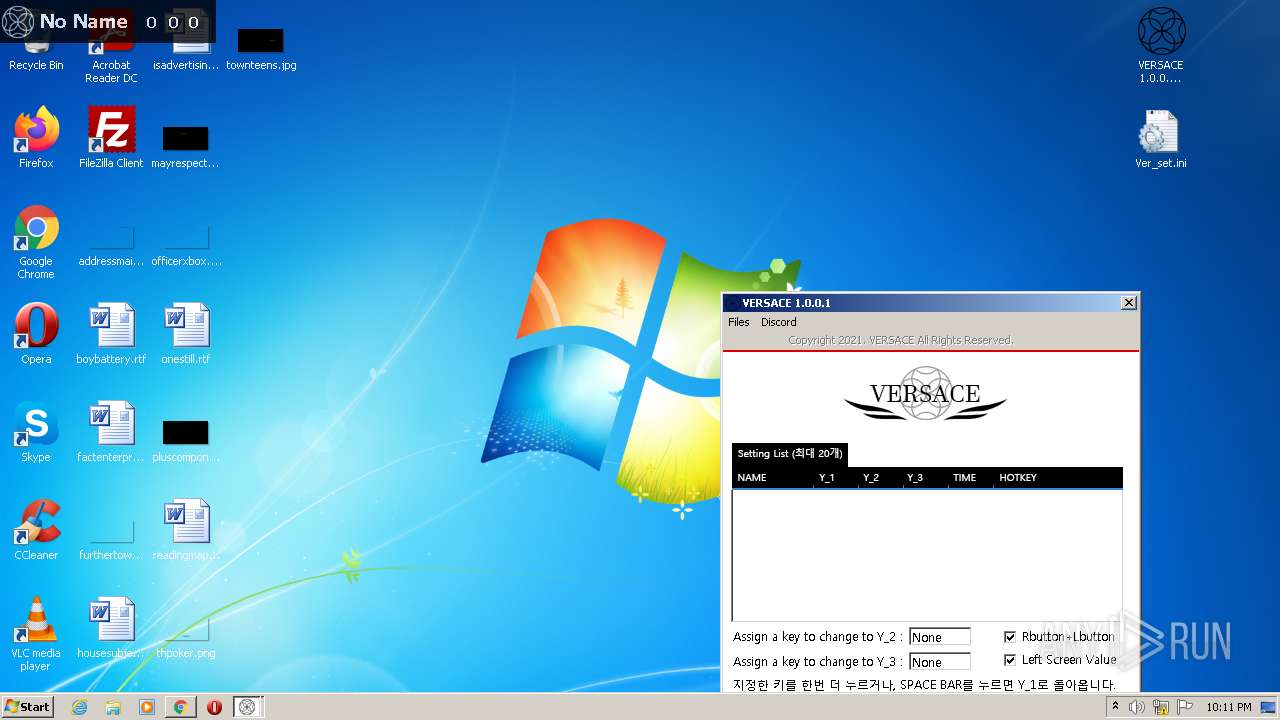The image size is (1280, 720).
Task: Open the Recycle Bin desktop icon
Action: coord(36,45)
